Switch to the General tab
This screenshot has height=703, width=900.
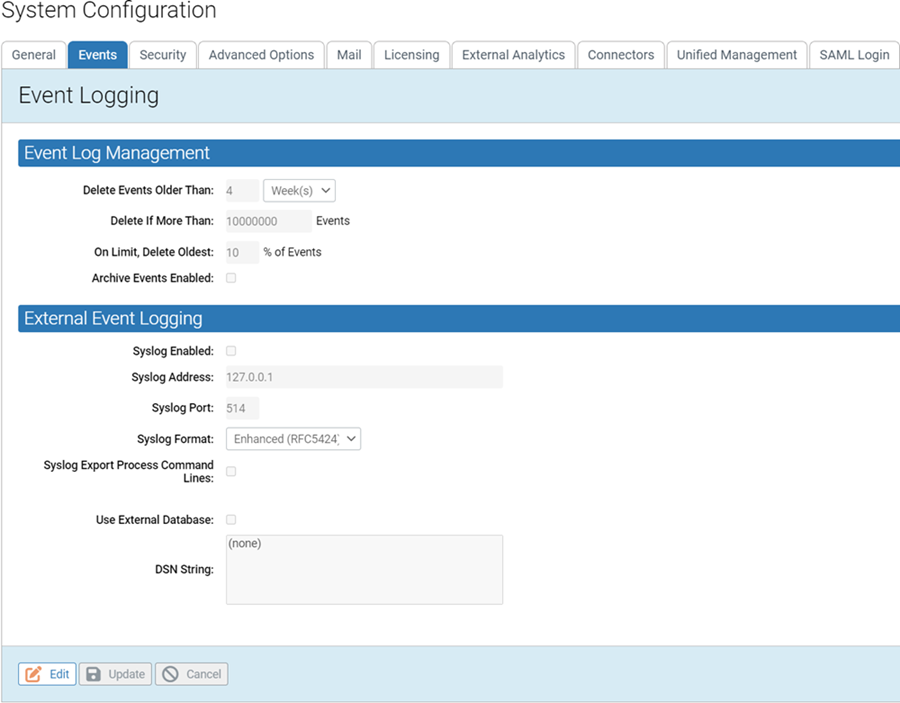tap(33, 55)
